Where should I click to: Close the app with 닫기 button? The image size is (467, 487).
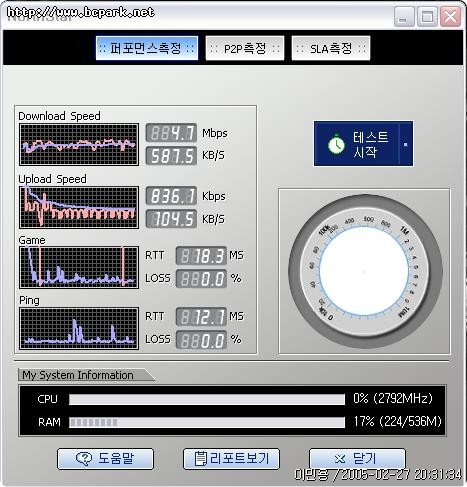click(x=357, y=459)
